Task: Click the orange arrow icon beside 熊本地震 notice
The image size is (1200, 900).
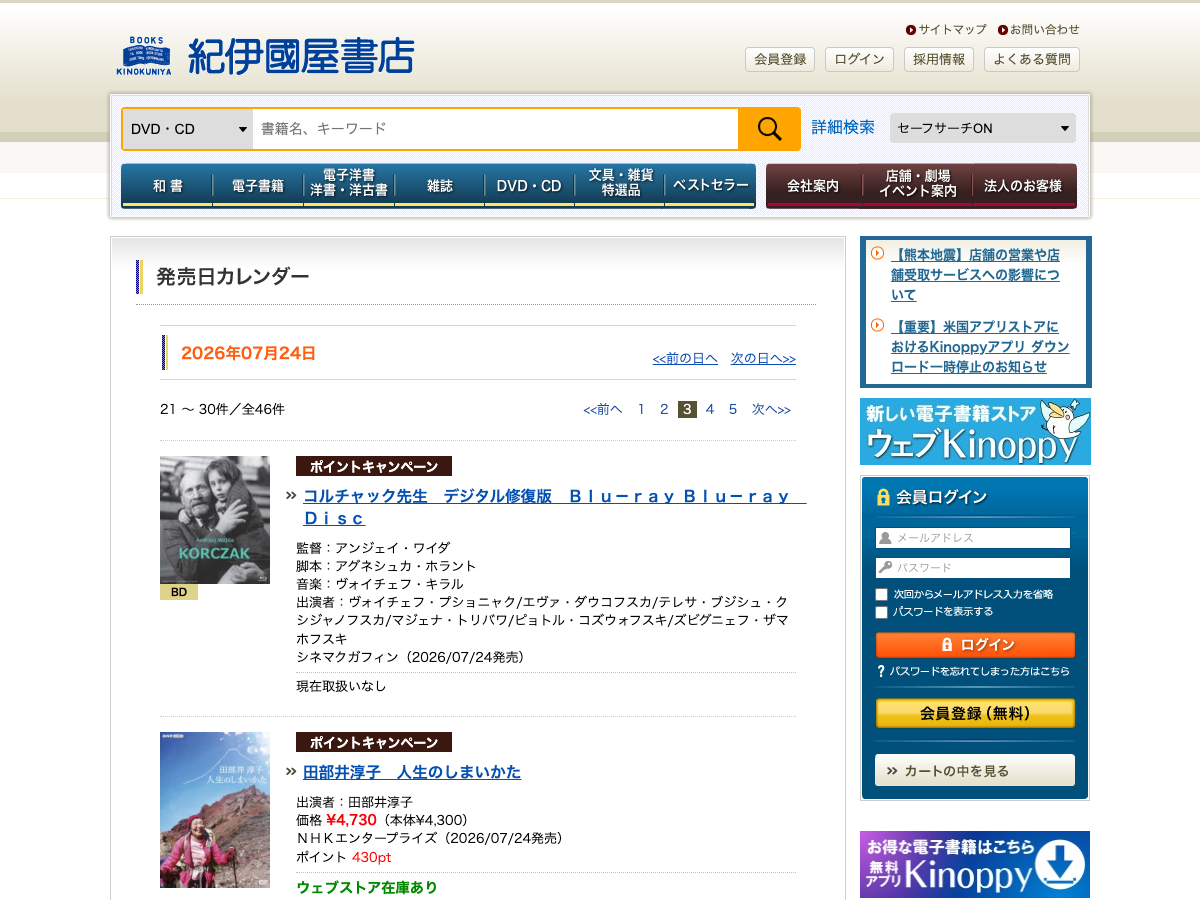Action: 877,253
